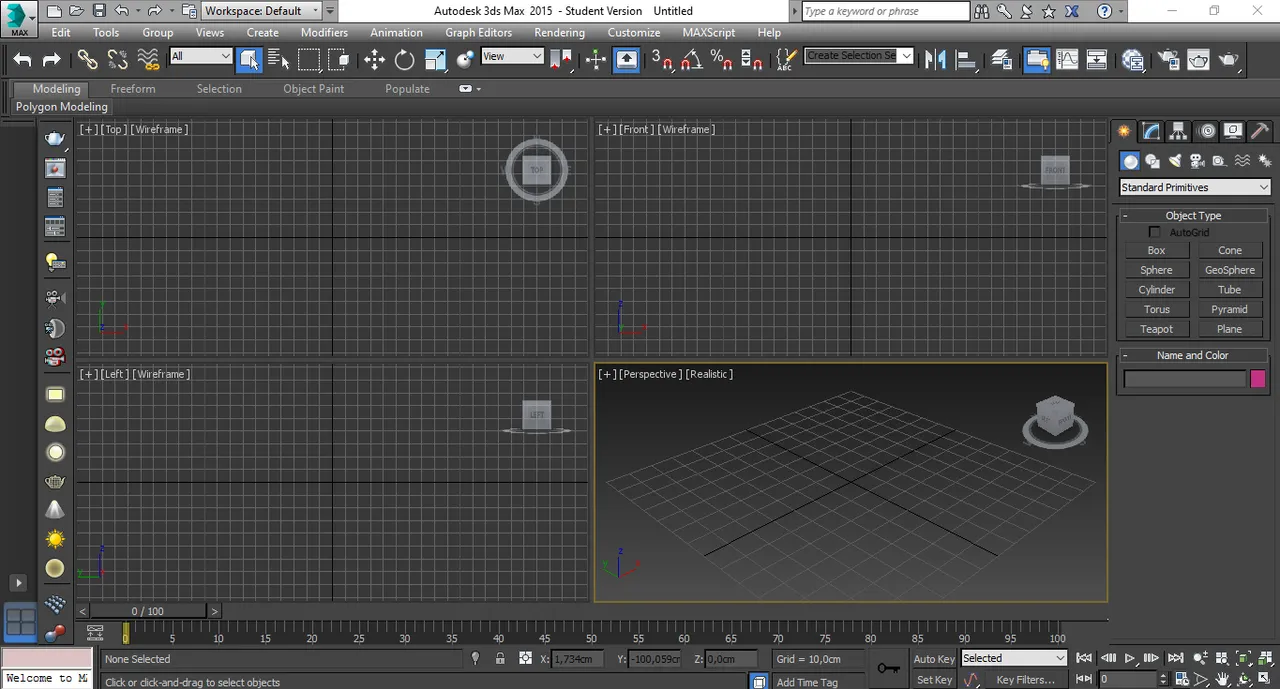Viewport: 1280px width, 689px height.
Task: Select the Uniform Scale tool
Action: click(435, 60)
